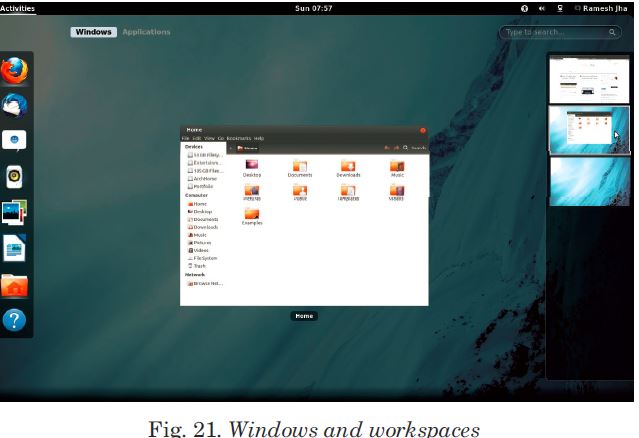Select Portfolio device in sidebar

(x=201, y=186)
